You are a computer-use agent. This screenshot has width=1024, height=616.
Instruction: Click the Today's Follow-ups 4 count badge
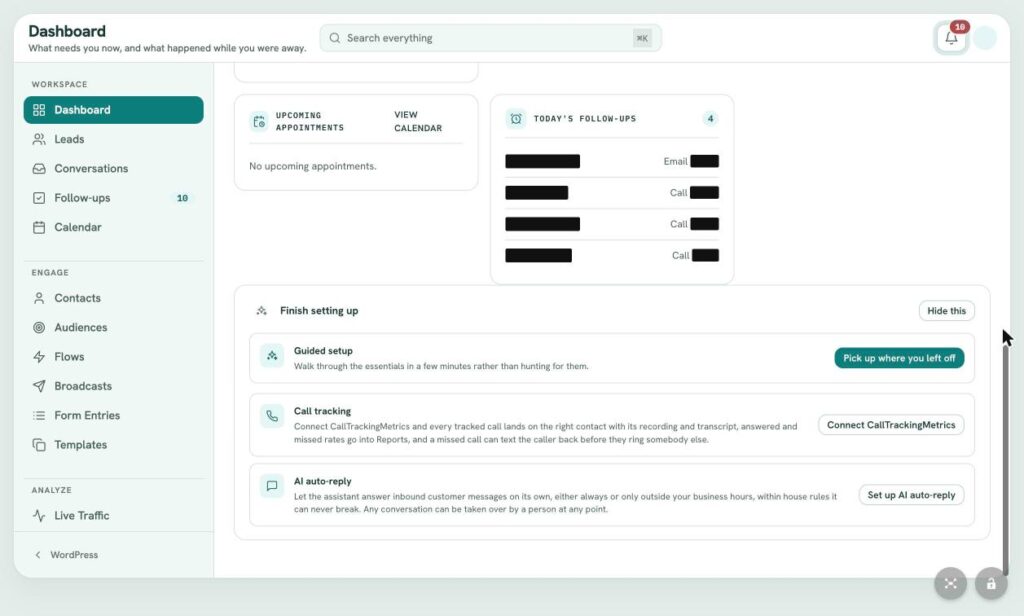710,119
